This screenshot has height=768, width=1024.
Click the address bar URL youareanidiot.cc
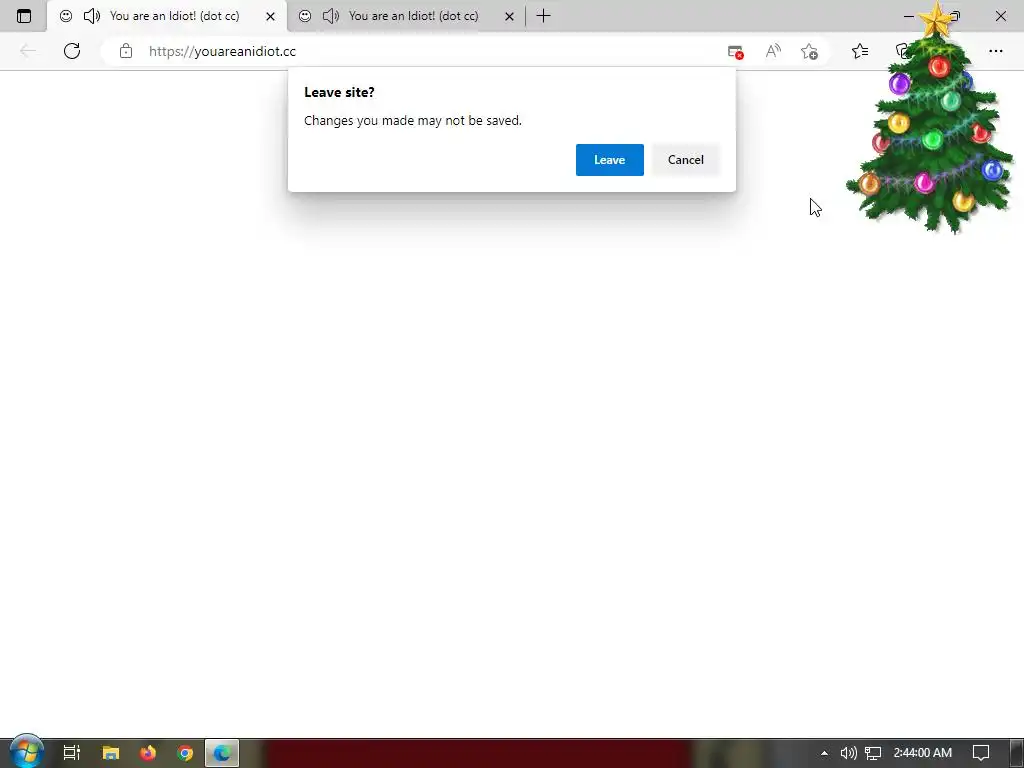[x=222, y=52]
